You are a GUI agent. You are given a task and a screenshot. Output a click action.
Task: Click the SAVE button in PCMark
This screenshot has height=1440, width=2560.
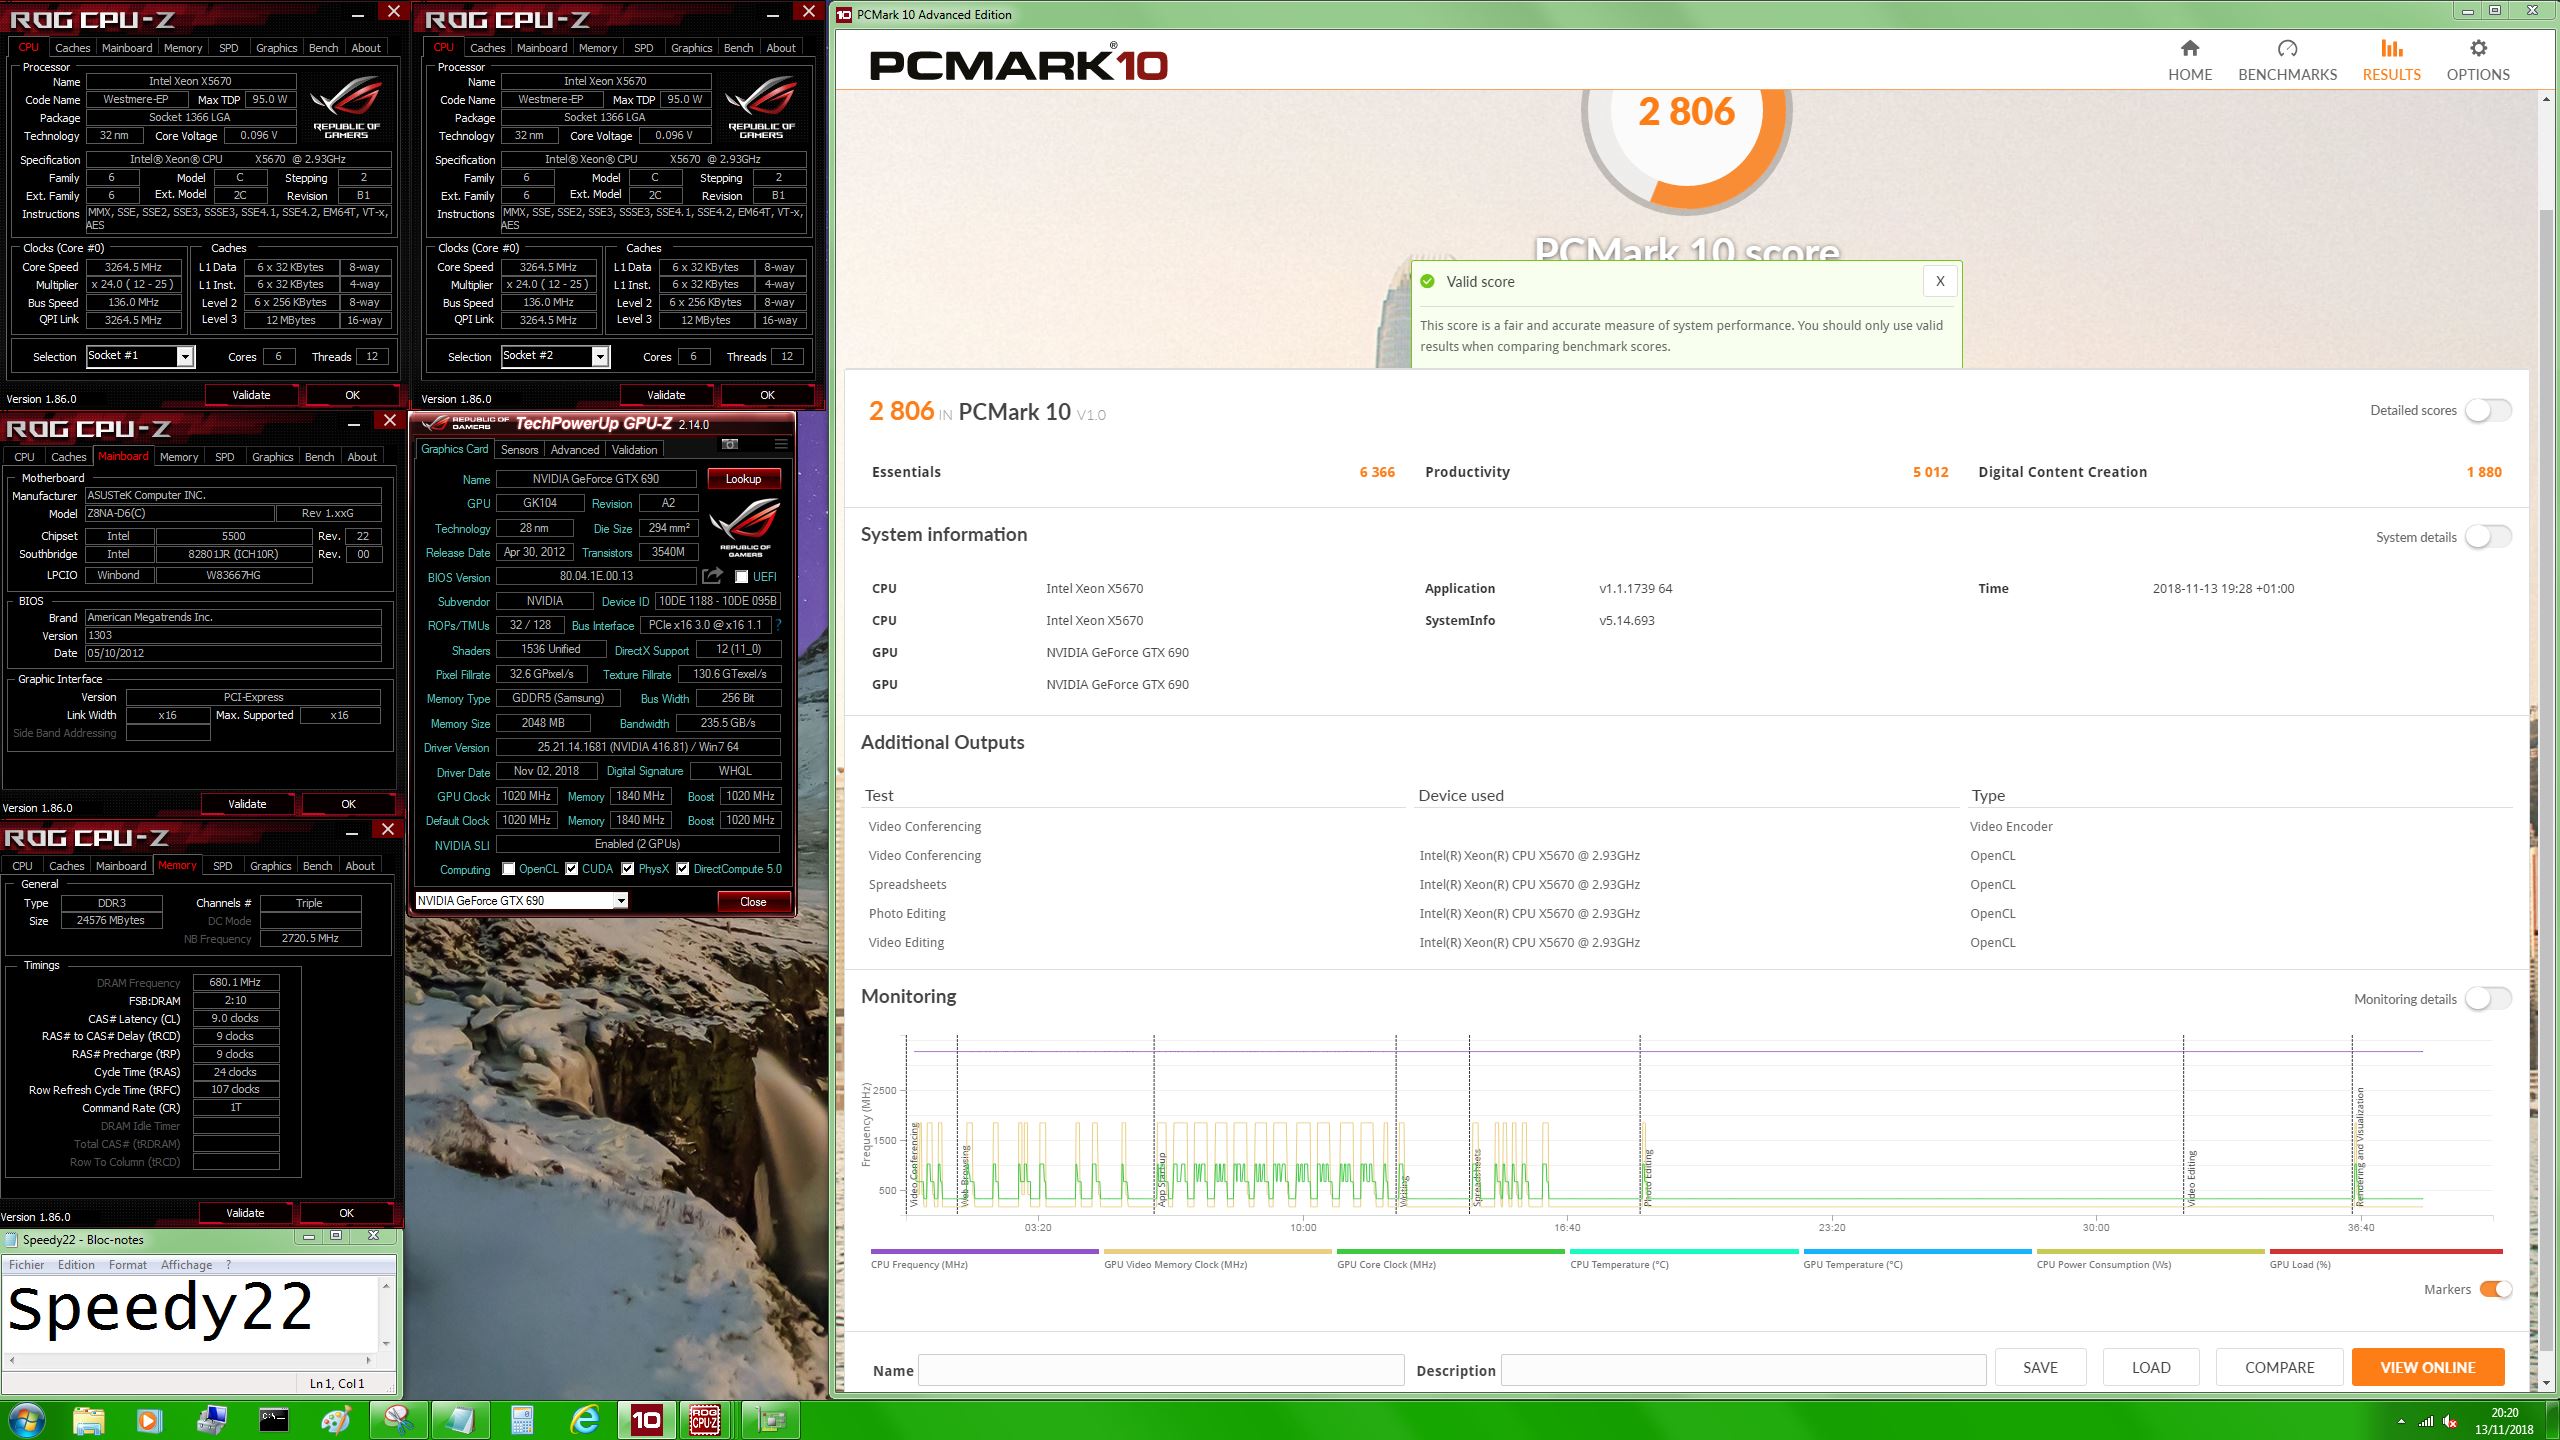point(2040,1367)
